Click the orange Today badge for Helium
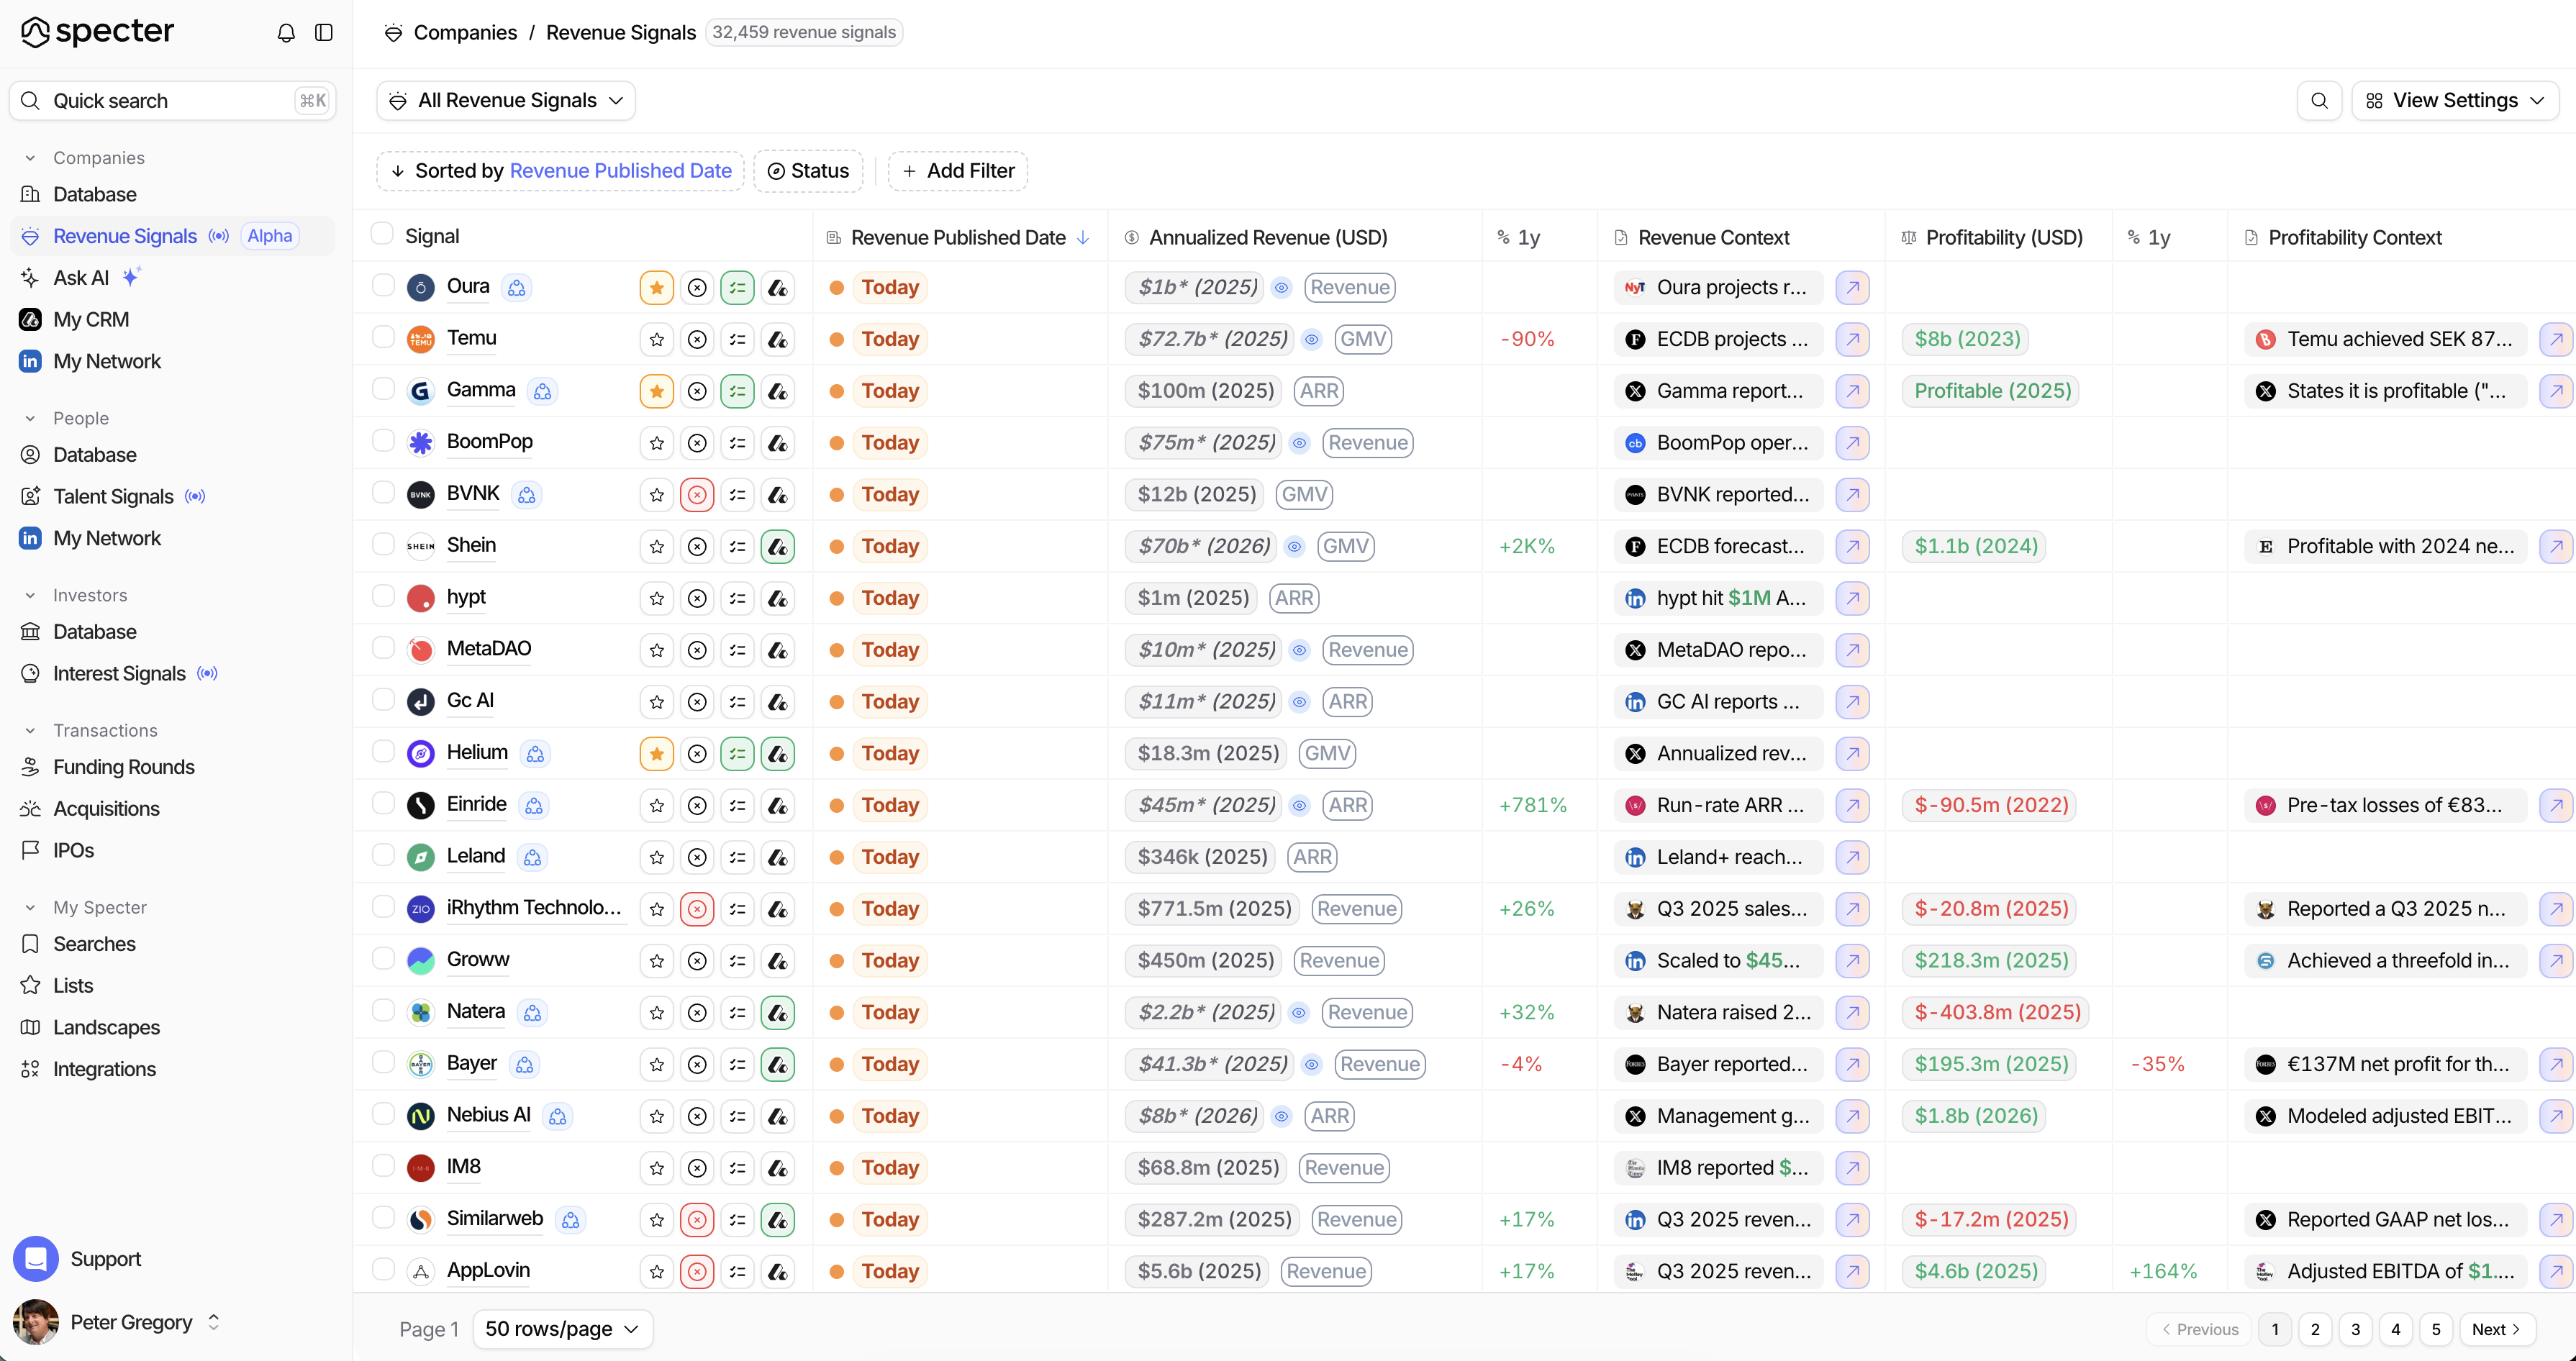Image resolution: width=2576 pixels, height=1361 pixels. (x=889, y=753)
